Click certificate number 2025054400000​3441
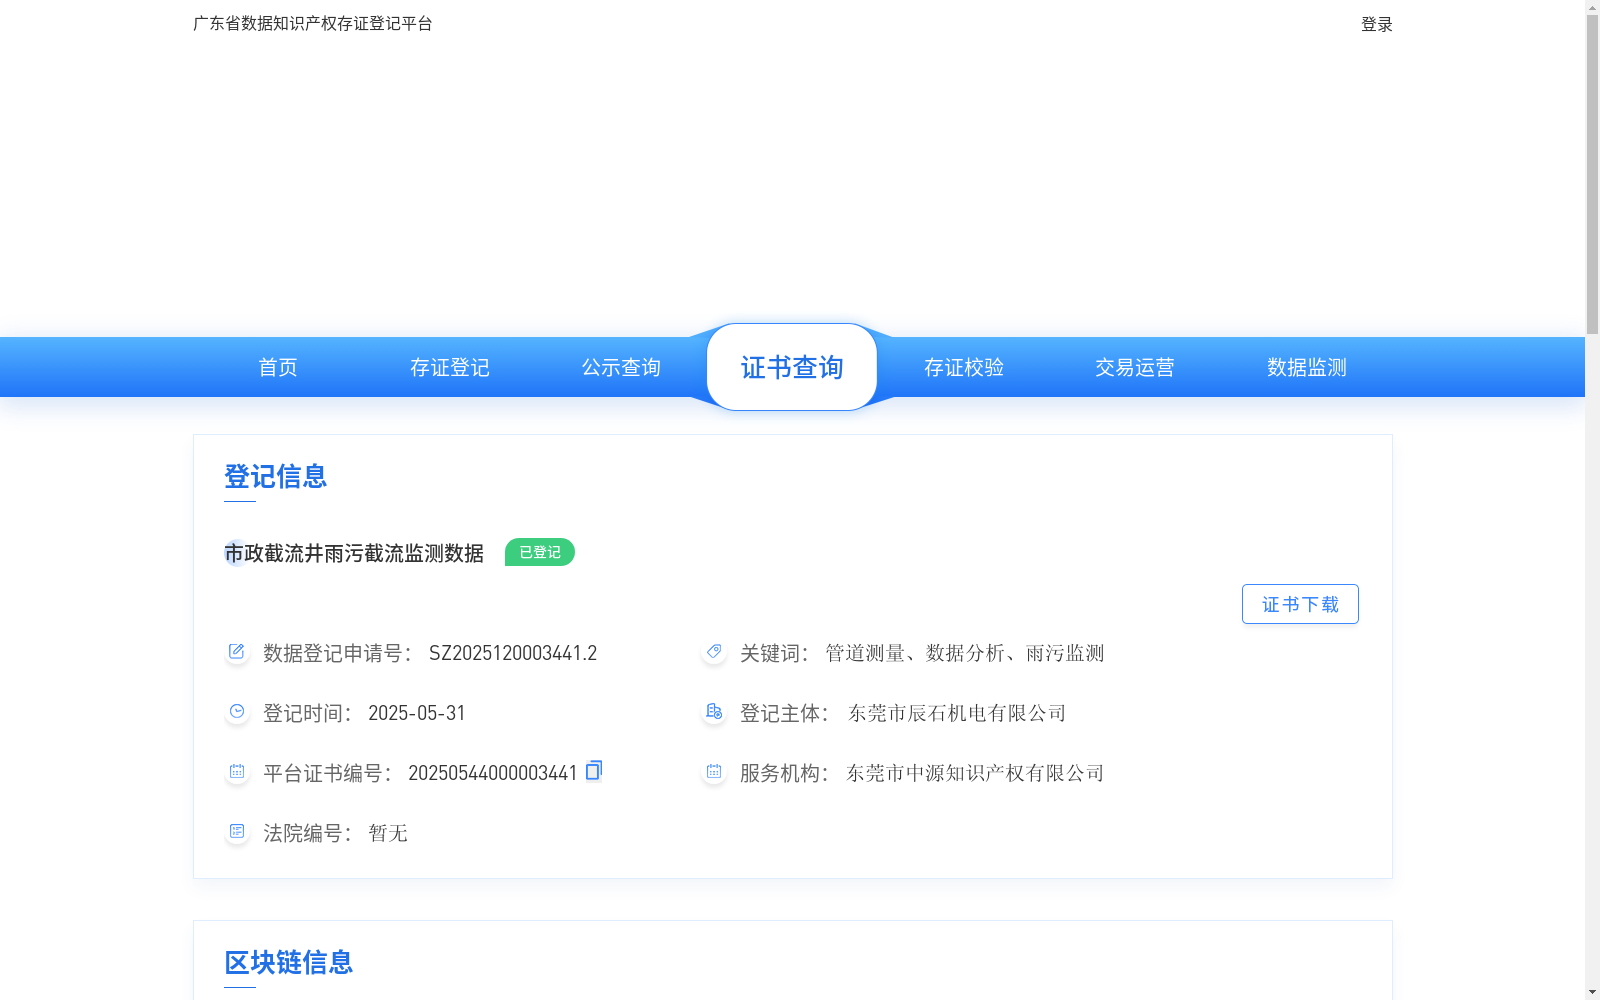Image resolution: width=1600 pixels, height=1000 pixels. 493,773
